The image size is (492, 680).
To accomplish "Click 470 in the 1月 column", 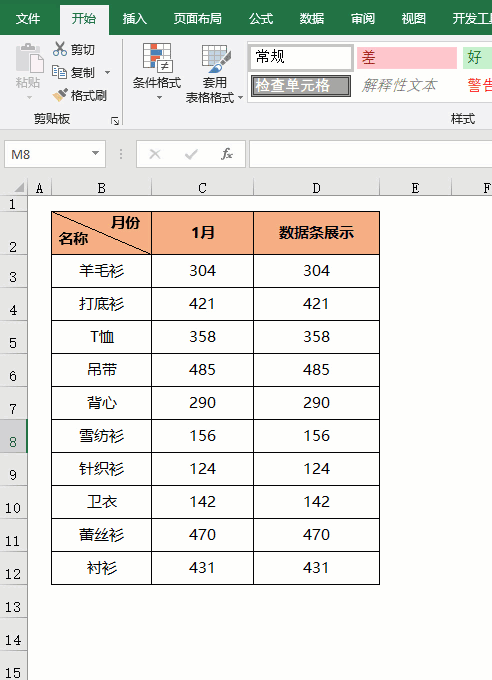I will coord(202,534).
